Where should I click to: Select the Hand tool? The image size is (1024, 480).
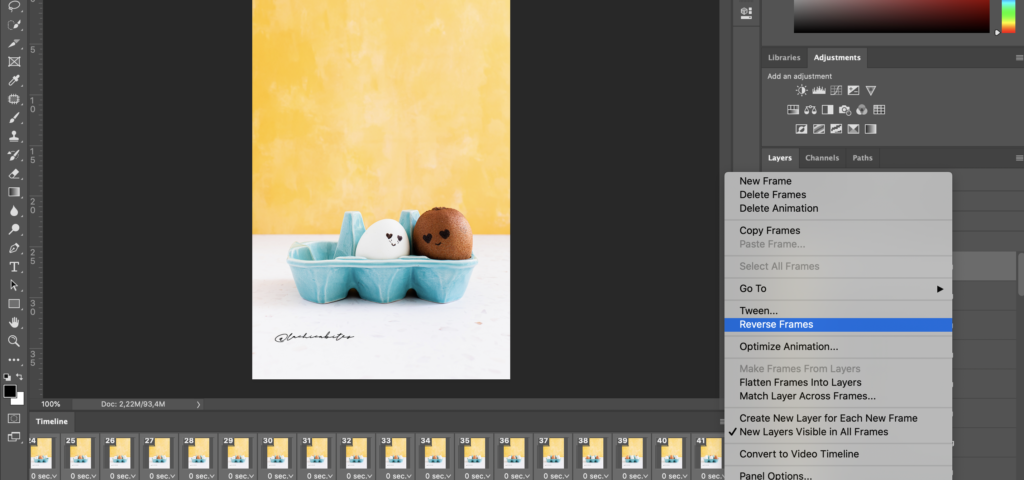click(x=14, y=323)
